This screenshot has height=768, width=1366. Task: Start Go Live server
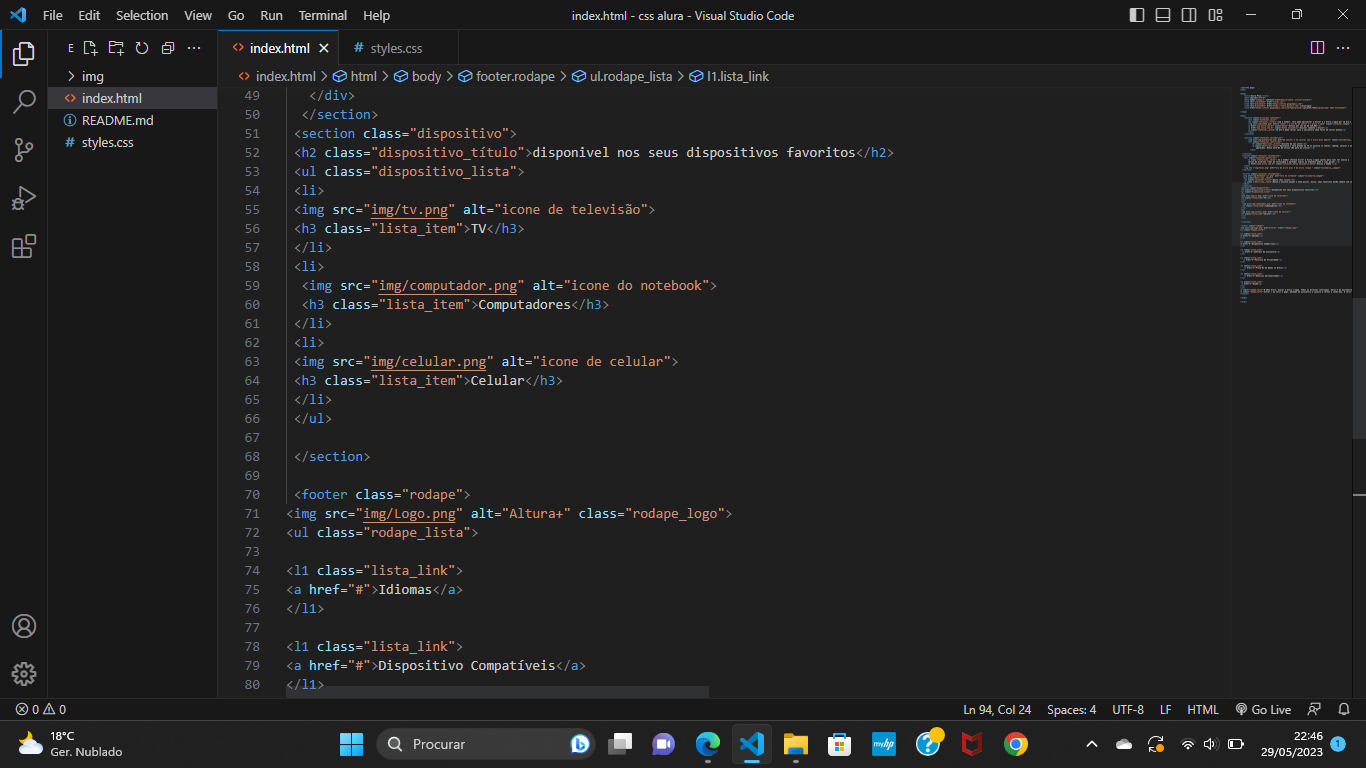pyautogui.click(x=1263, y=709)
